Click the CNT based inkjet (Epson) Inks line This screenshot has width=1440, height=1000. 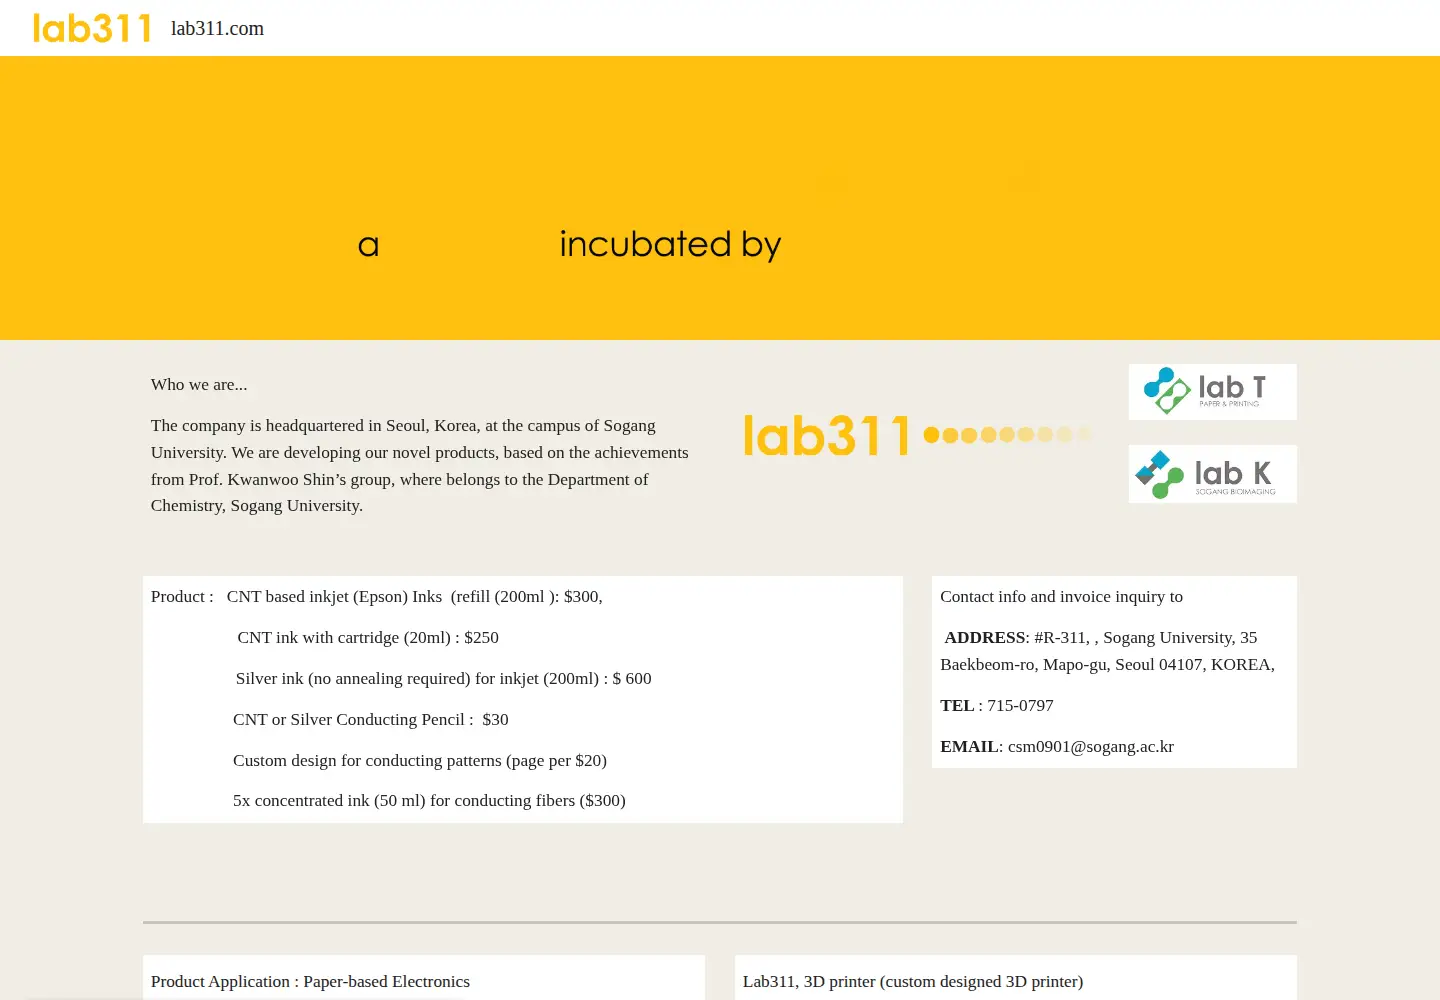[415, 596]
